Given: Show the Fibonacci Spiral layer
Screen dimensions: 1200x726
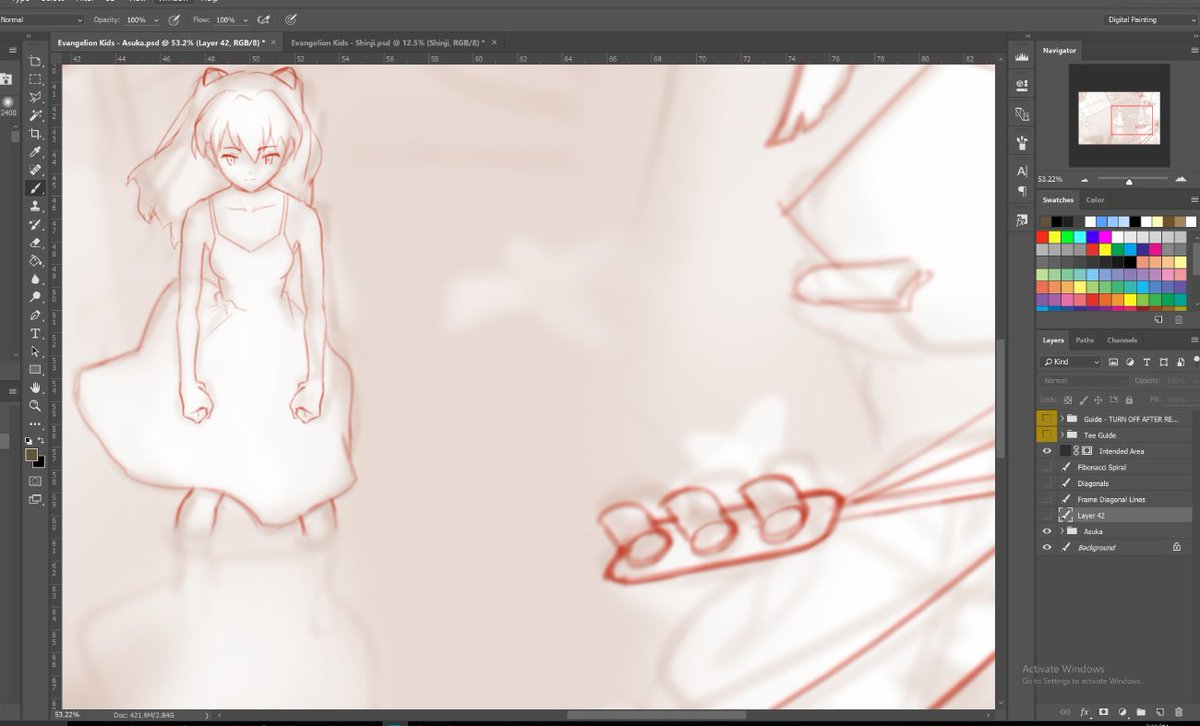Looking at the screenshot, I should coord(1047,467).
